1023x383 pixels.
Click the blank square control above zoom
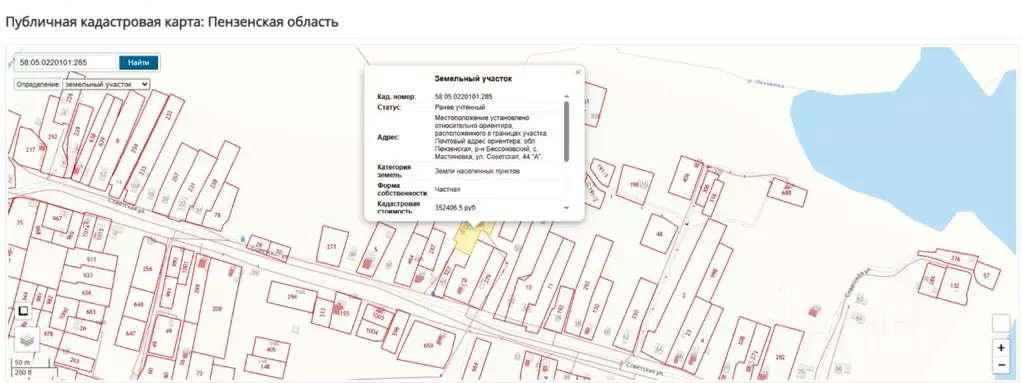point(1001,323)
